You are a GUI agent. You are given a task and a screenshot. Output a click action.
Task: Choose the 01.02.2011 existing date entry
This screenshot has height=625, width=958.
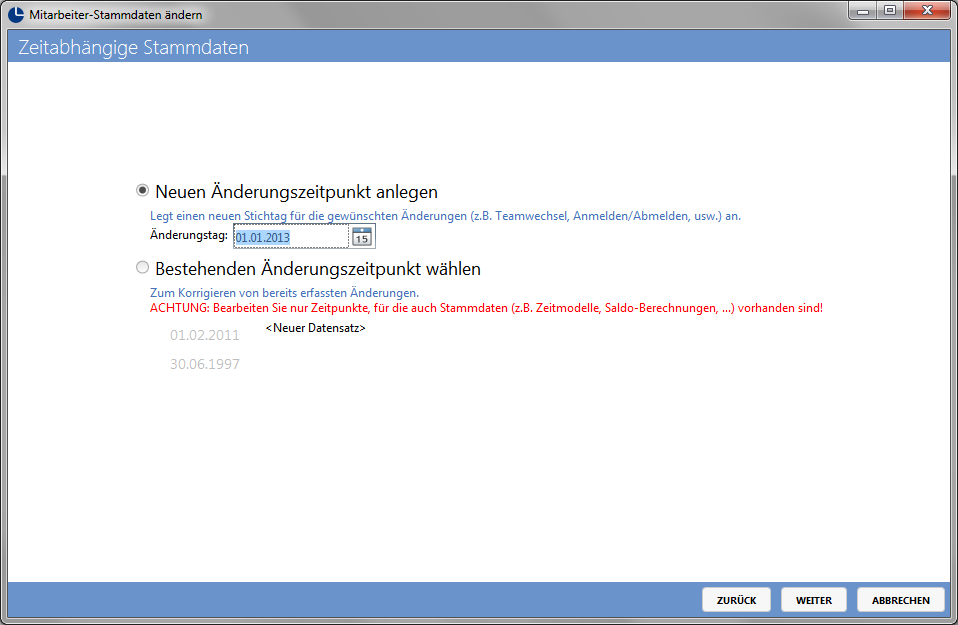click(x=205, y=335)
